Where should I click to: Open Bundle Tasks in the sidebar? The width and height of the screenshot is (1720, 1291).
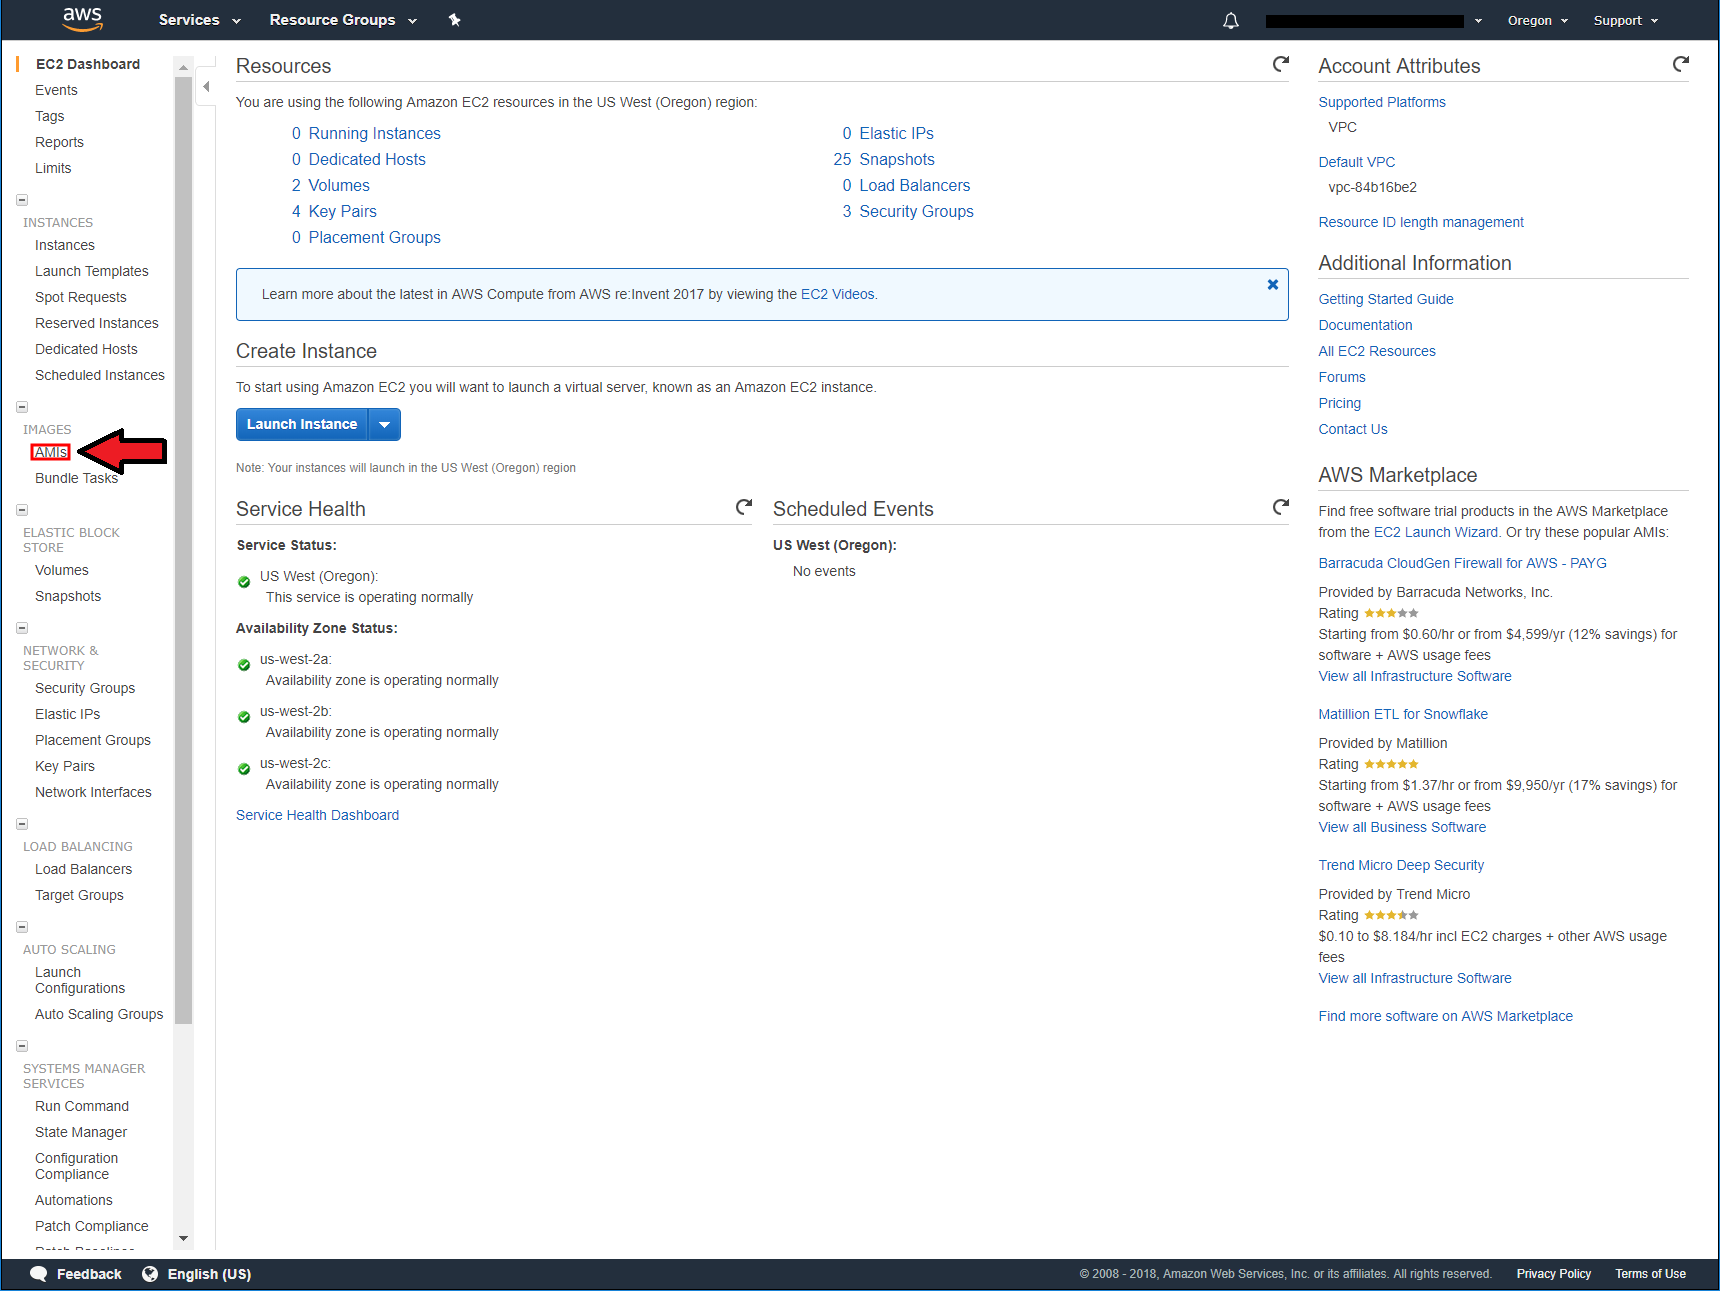[77, 478]
